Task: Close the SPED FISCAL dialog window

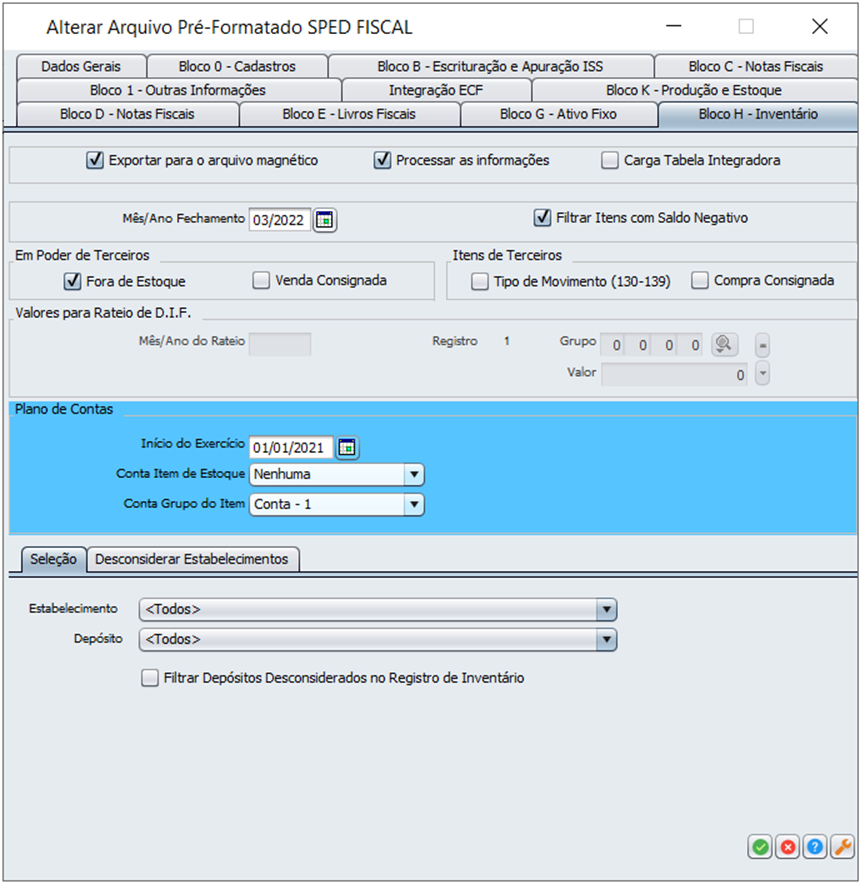Action: point(820,26)
